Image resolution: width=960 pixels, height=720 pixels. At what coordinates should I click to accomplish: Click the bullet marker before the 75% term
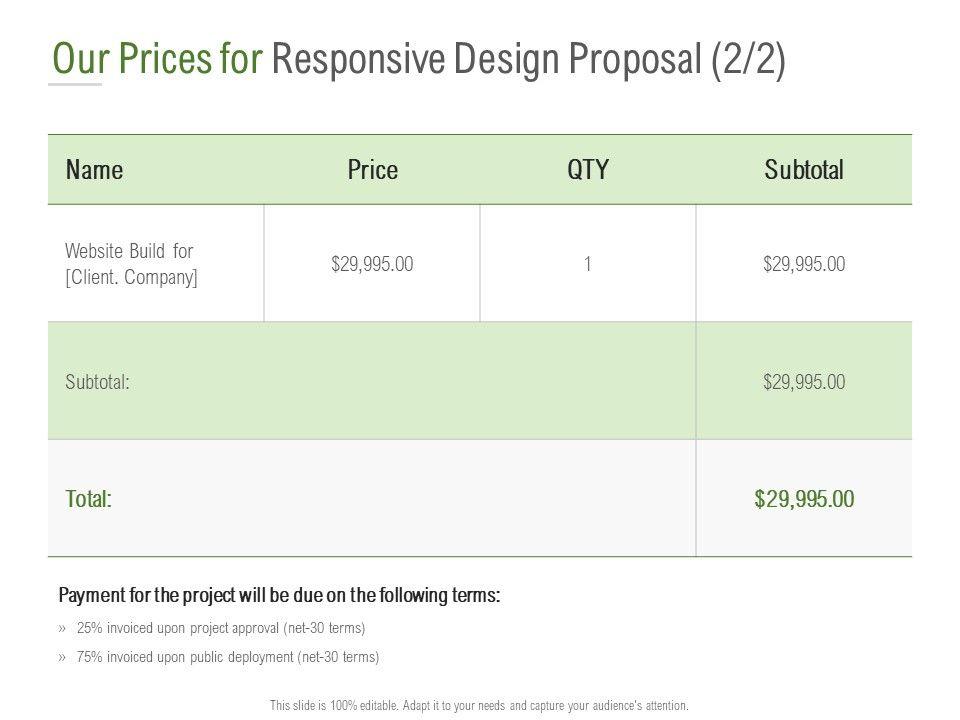click(63, 657)
